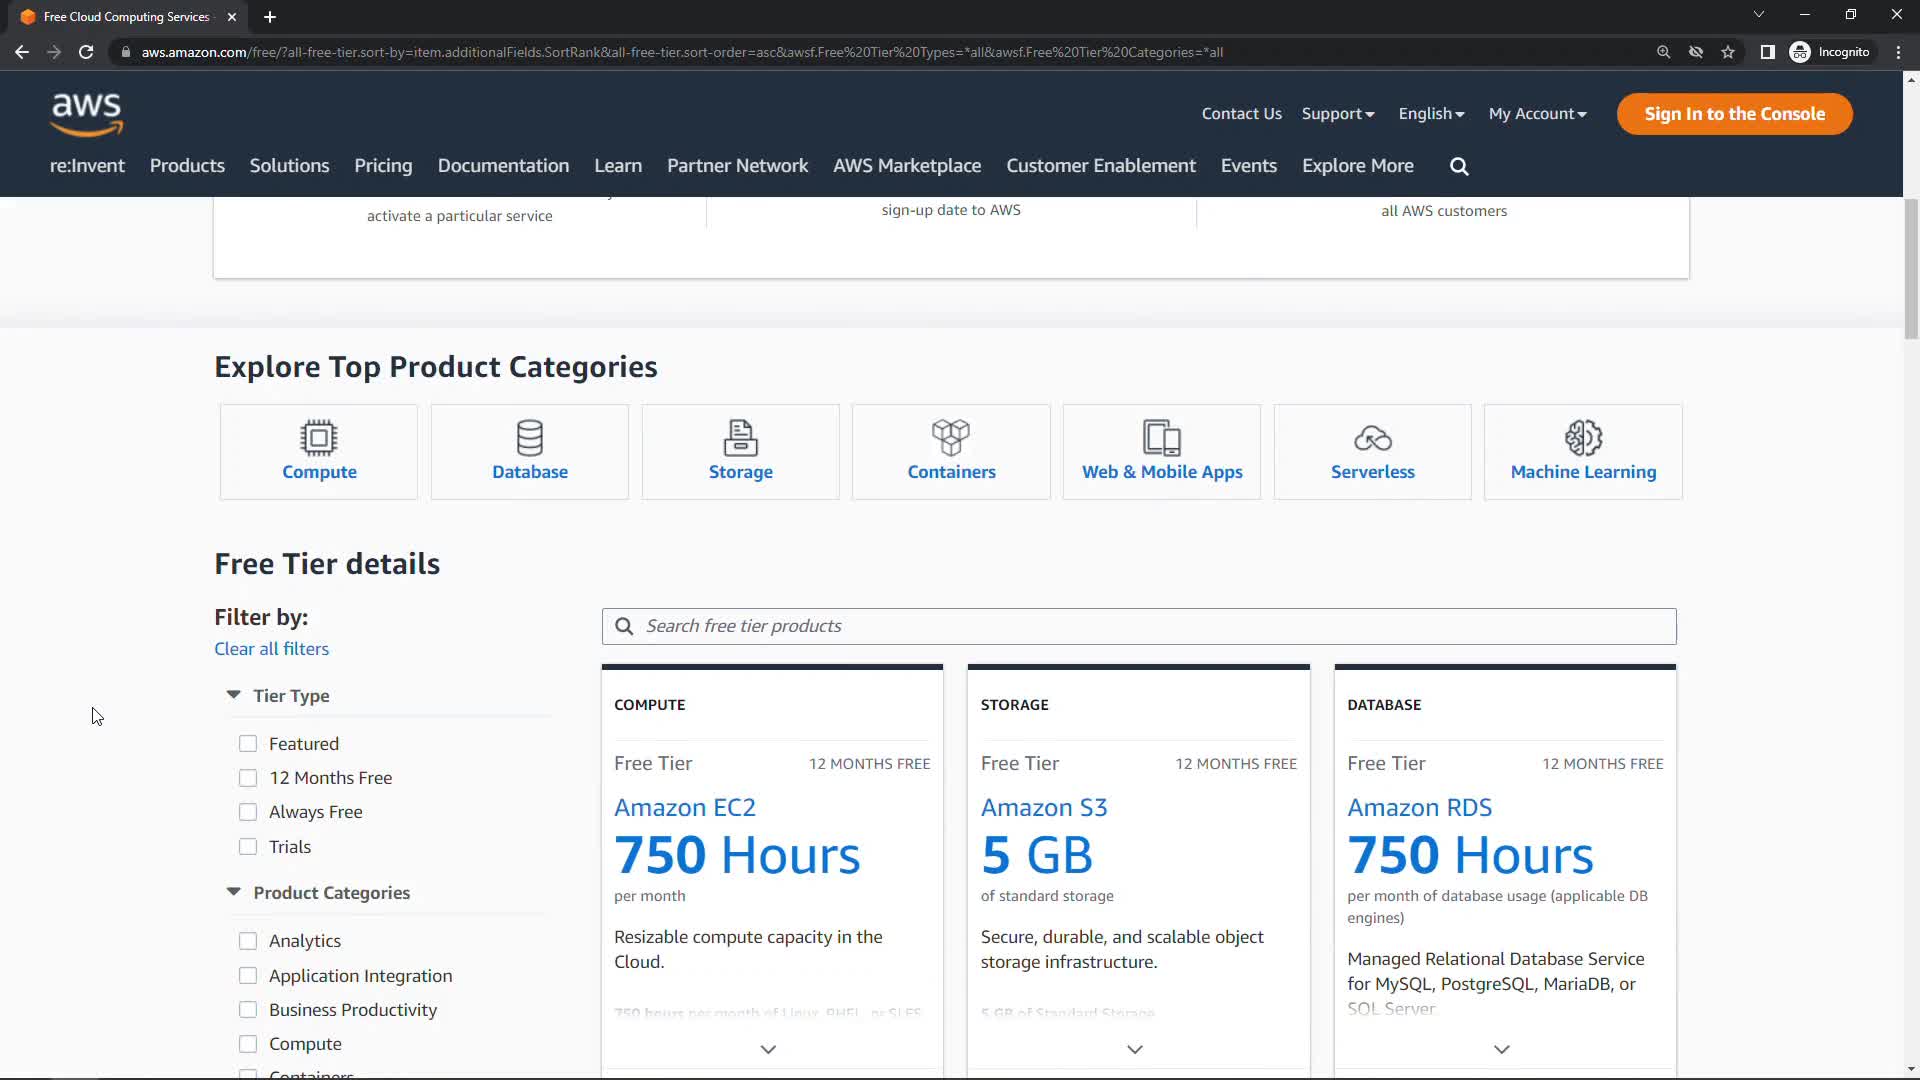Check the Always Free filter
The image size is (1920, 1080).
248,812
